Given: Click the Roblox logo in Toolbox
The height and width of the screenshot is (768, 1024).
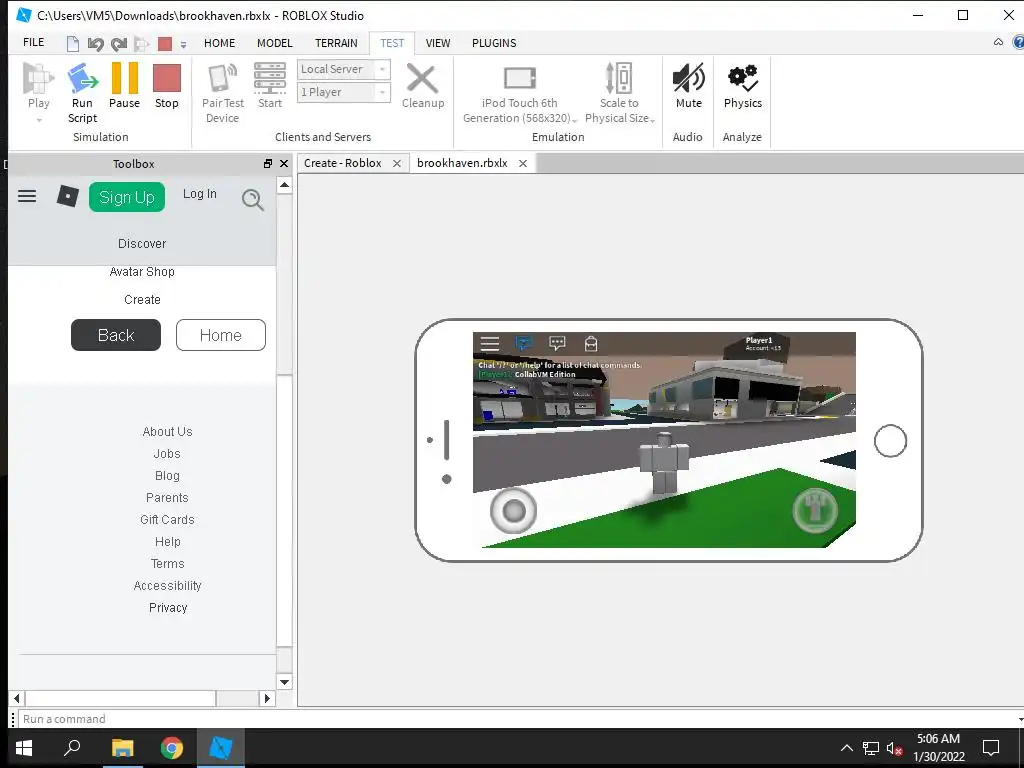Looking at the screenshot, I should click(67, 196).
